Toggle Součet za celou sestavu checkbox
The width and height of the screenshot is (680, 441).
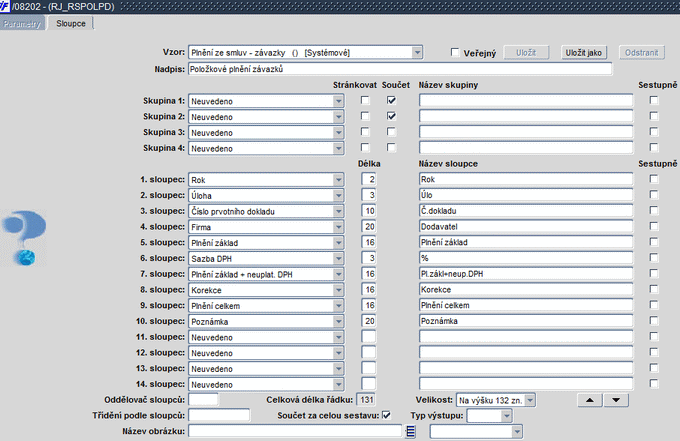pos(386,415)
